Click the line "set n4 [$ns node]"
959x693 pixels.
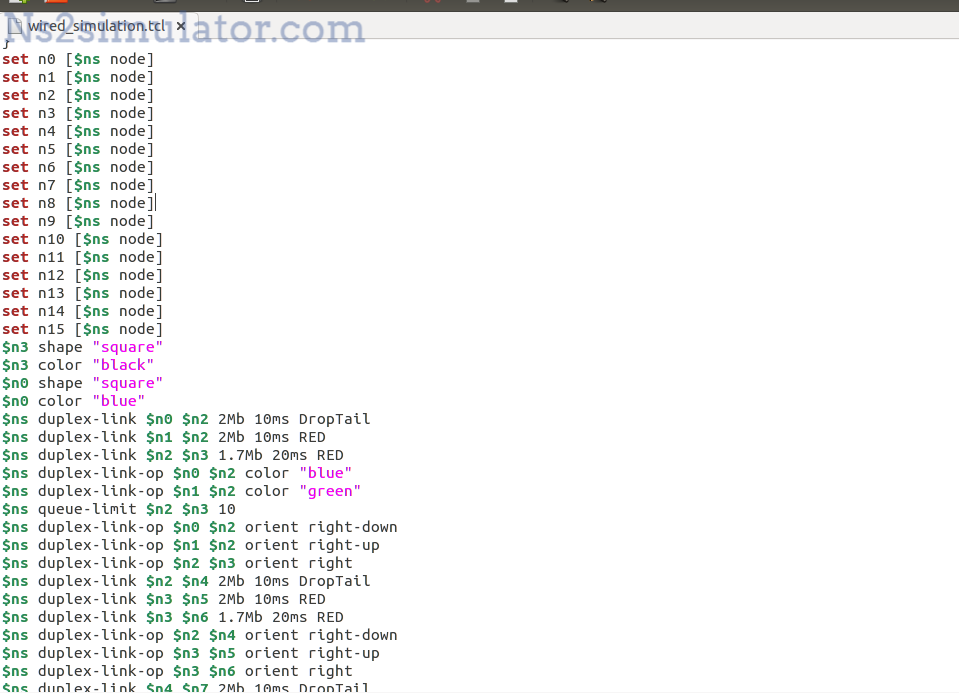[78, 132]
